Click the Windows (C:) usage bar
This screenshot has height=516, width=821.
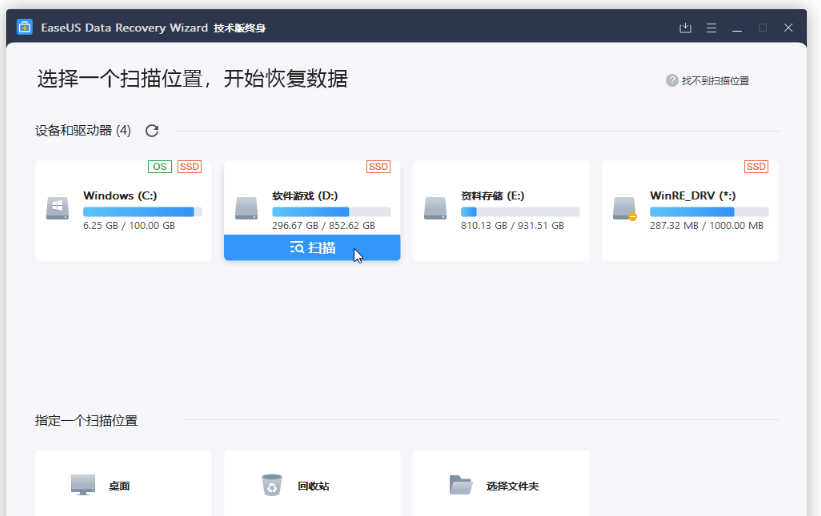coord(142,212)
